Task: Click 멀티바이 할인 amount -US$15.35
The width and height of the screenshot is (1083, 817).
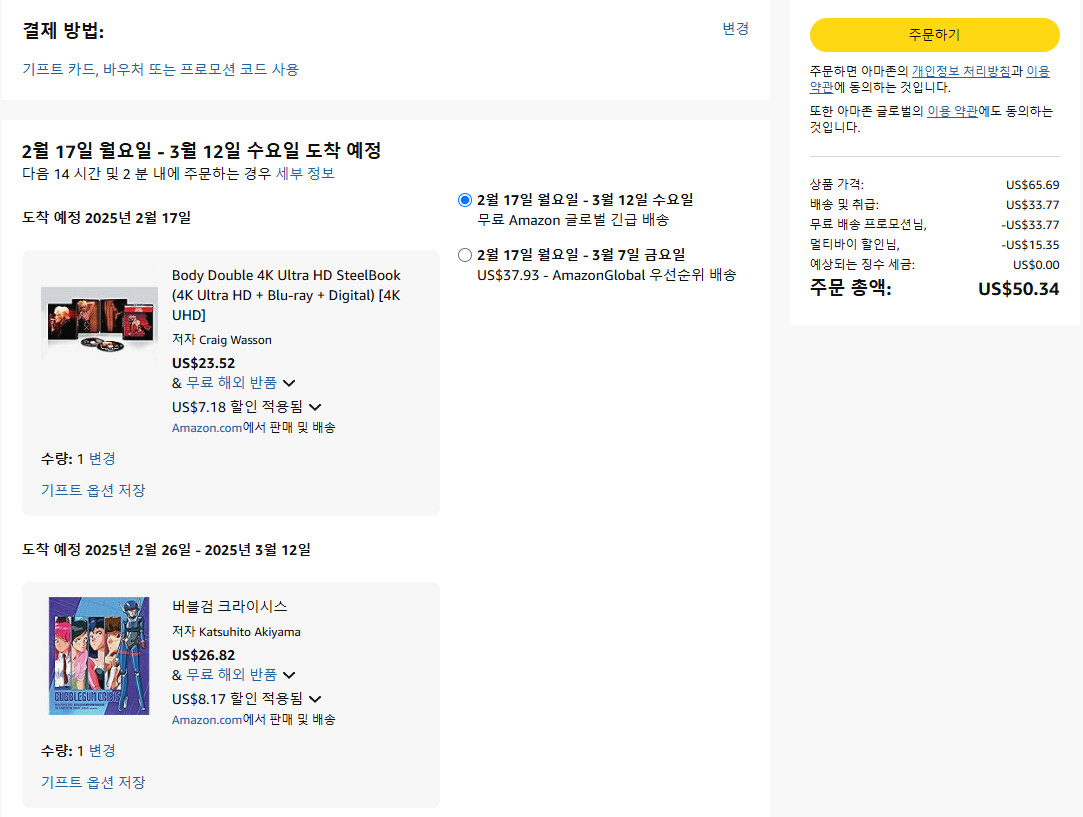Action: [x=1030, y=245]
